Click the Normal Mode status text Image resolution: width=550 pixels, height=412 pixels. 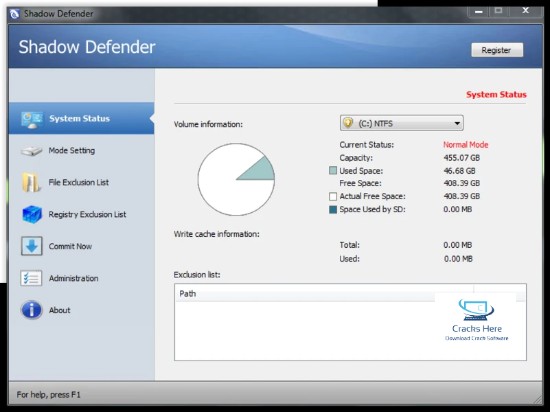tap(465, 145)
